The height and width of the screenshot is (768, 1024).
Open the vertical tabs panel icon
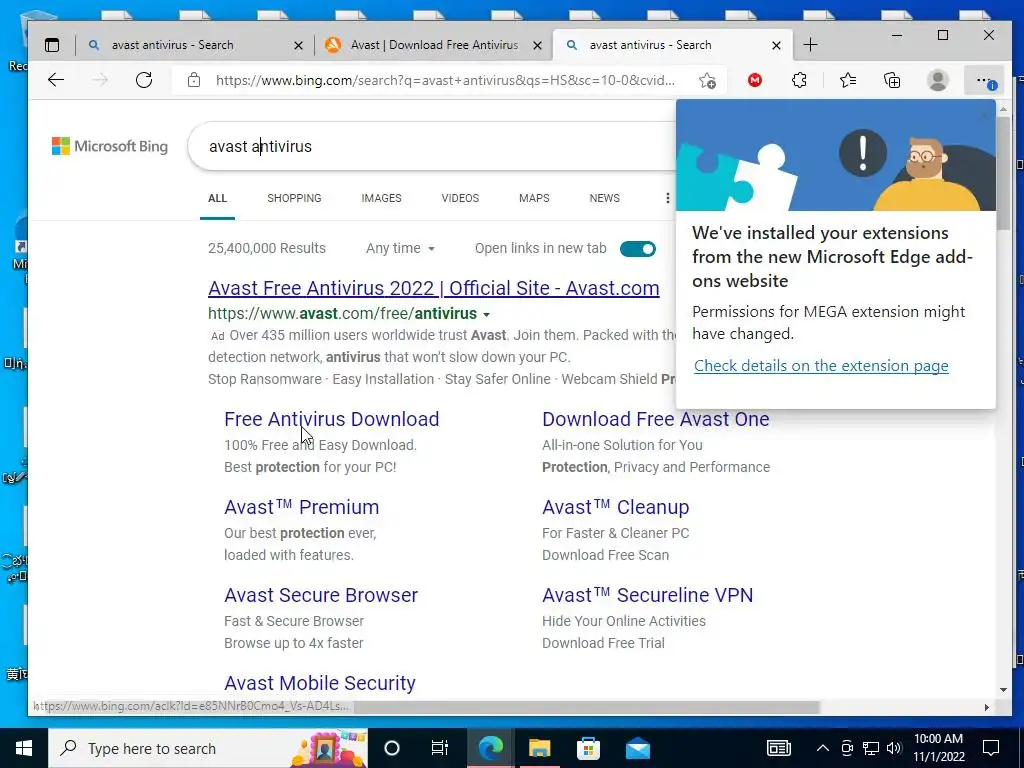click(x=52, y=45)
